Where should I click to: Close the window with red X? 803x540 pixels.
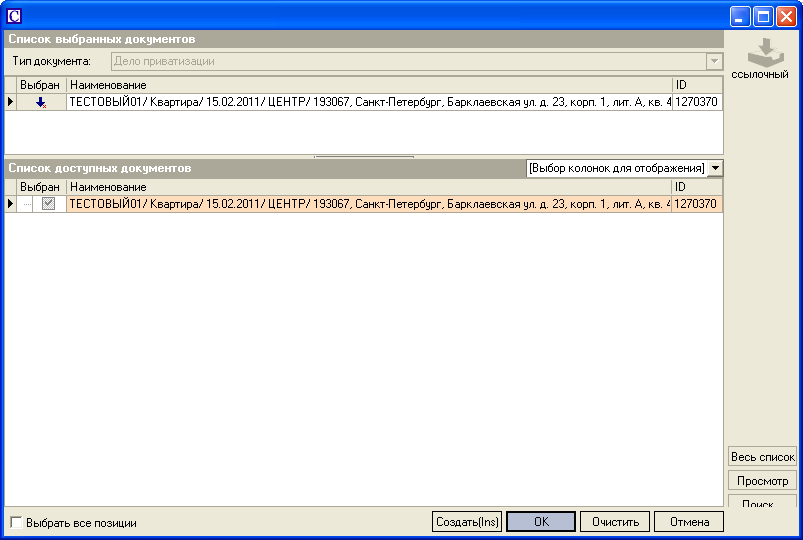coord(785,16)
